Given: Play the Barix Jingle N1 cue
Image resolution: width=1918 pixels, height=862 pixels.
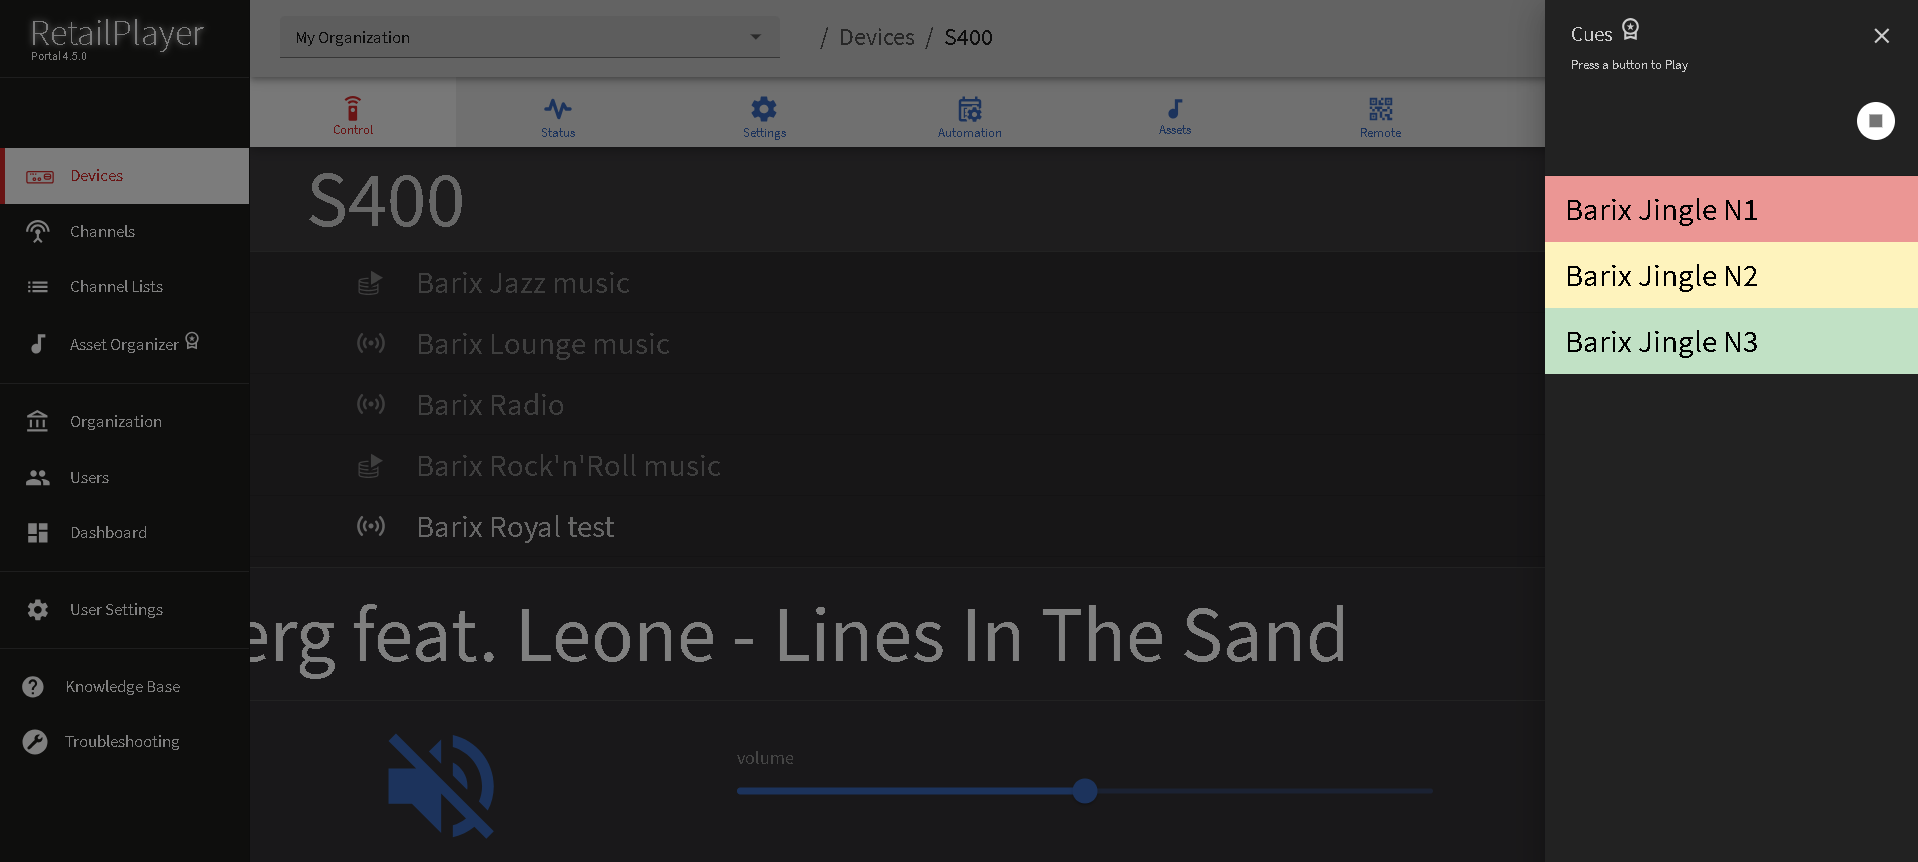Looking at the screenshot, I should [1730, 210].
